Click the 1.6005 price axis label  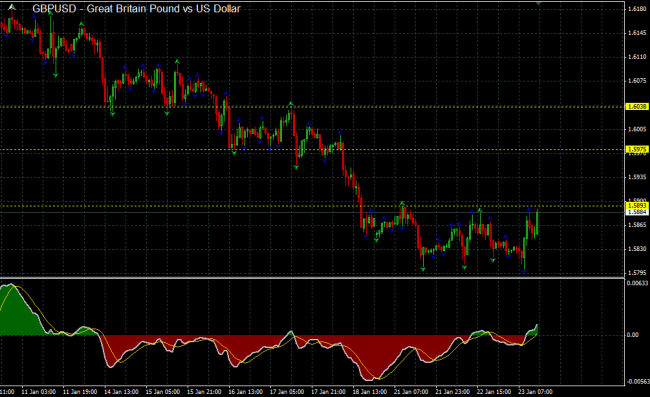[637, 129]
